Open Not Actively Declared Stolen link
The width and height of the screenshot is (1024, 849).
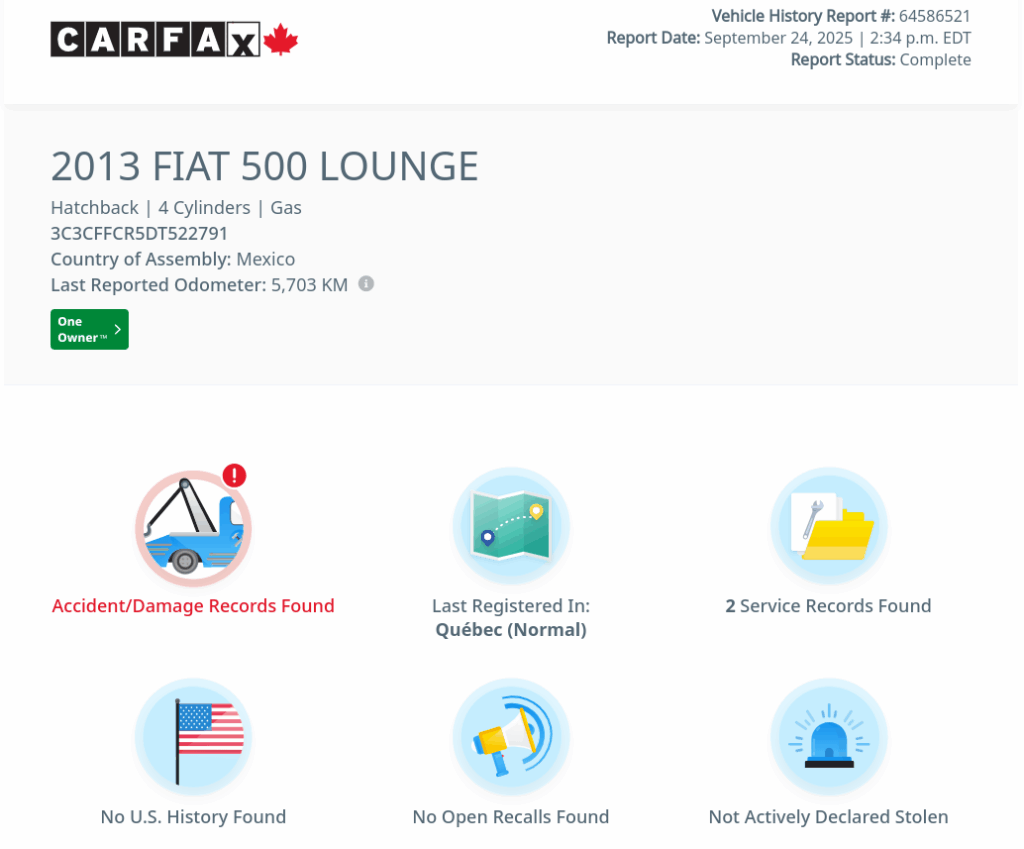click(829, 817)
